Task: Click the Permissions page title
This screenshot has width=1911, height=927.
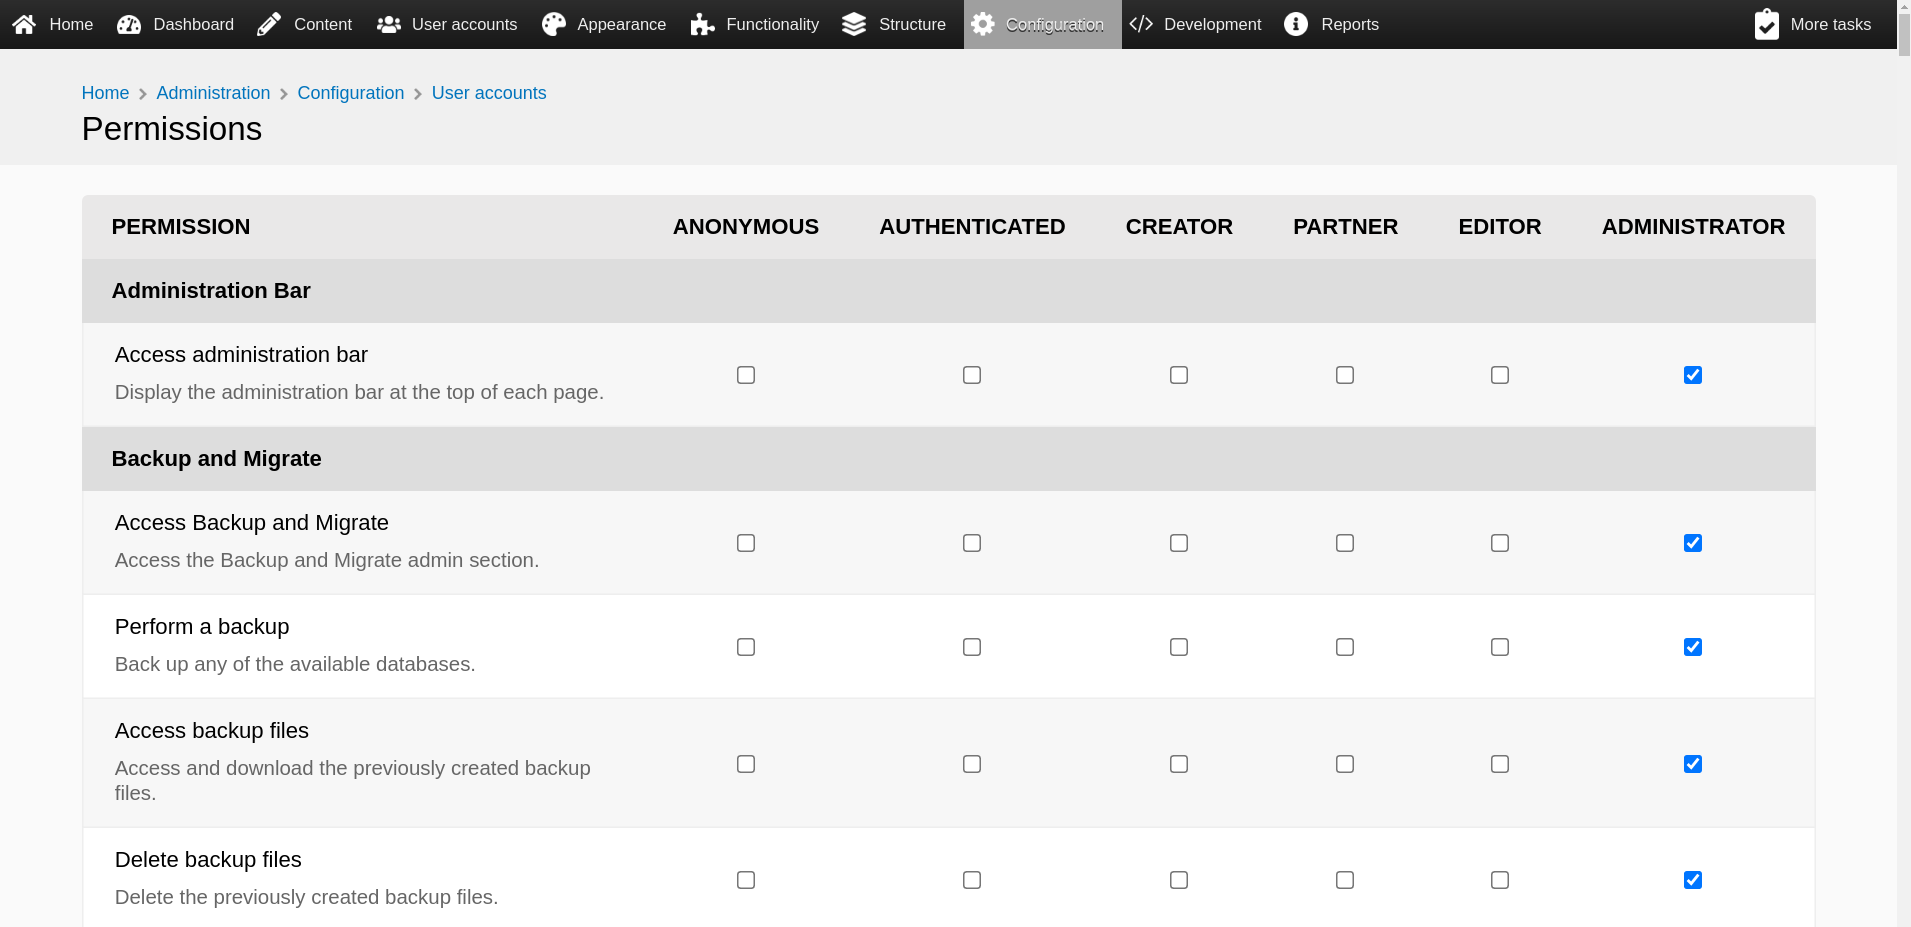Action: 172,129
